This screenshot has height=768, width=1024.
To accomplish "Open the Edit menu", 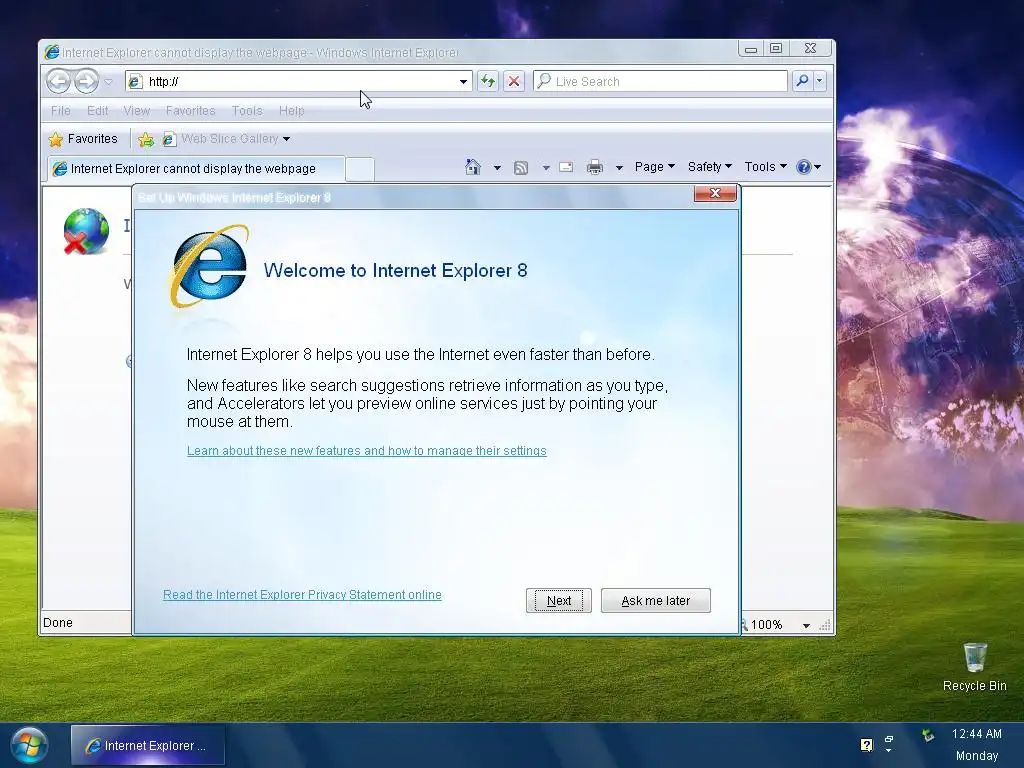I will tap(97, 110).
